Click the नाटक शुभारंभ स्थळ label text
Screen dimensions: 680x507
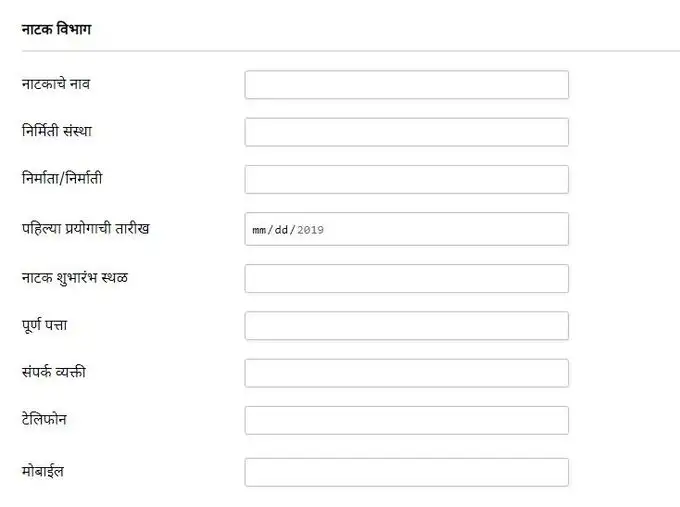pos(74,276)
